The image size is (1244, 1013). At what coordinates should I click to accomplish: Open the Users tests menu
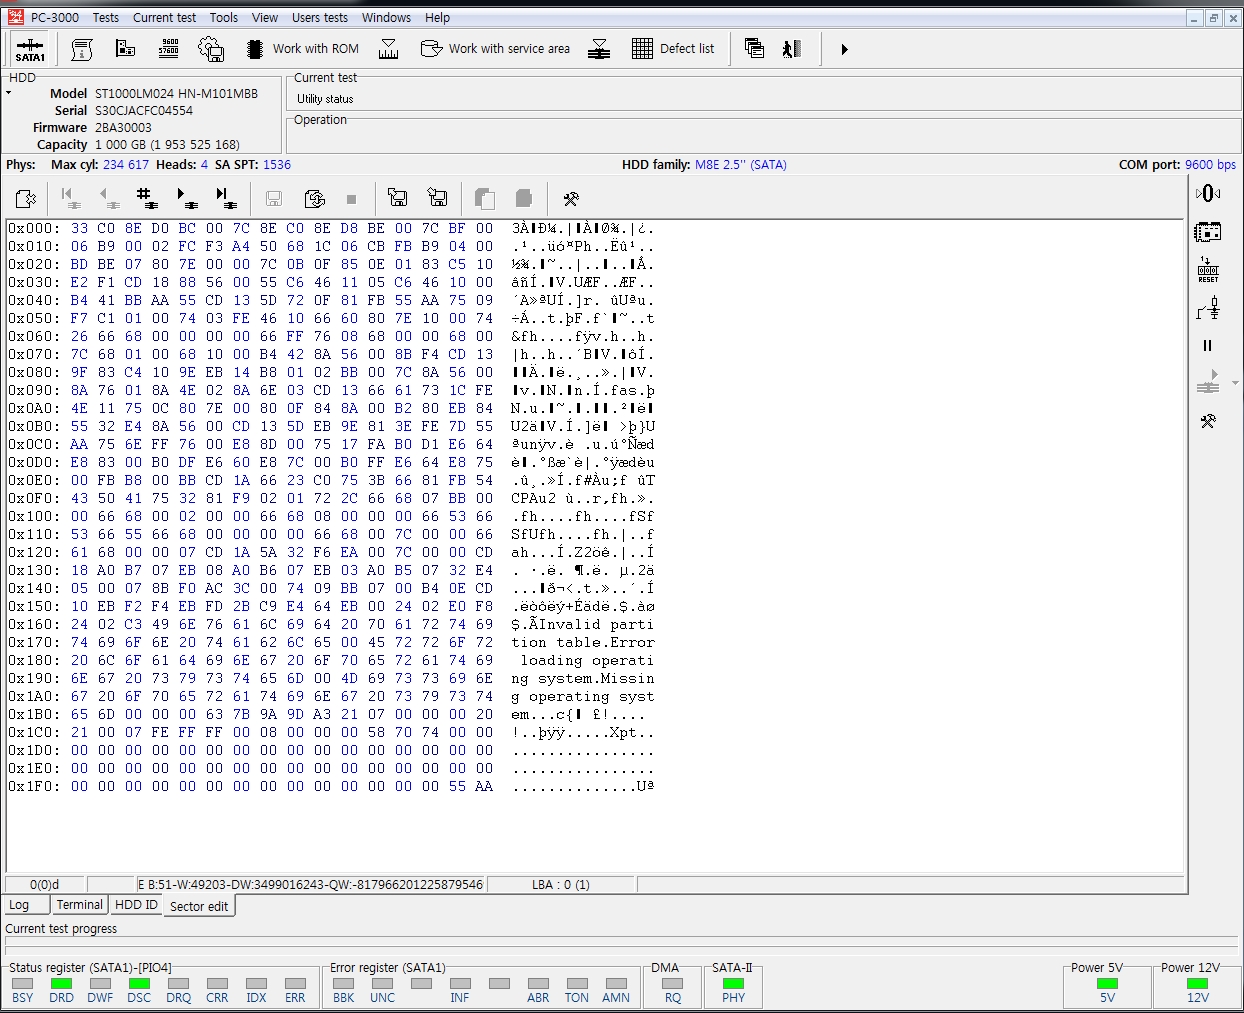click(320, 17)
